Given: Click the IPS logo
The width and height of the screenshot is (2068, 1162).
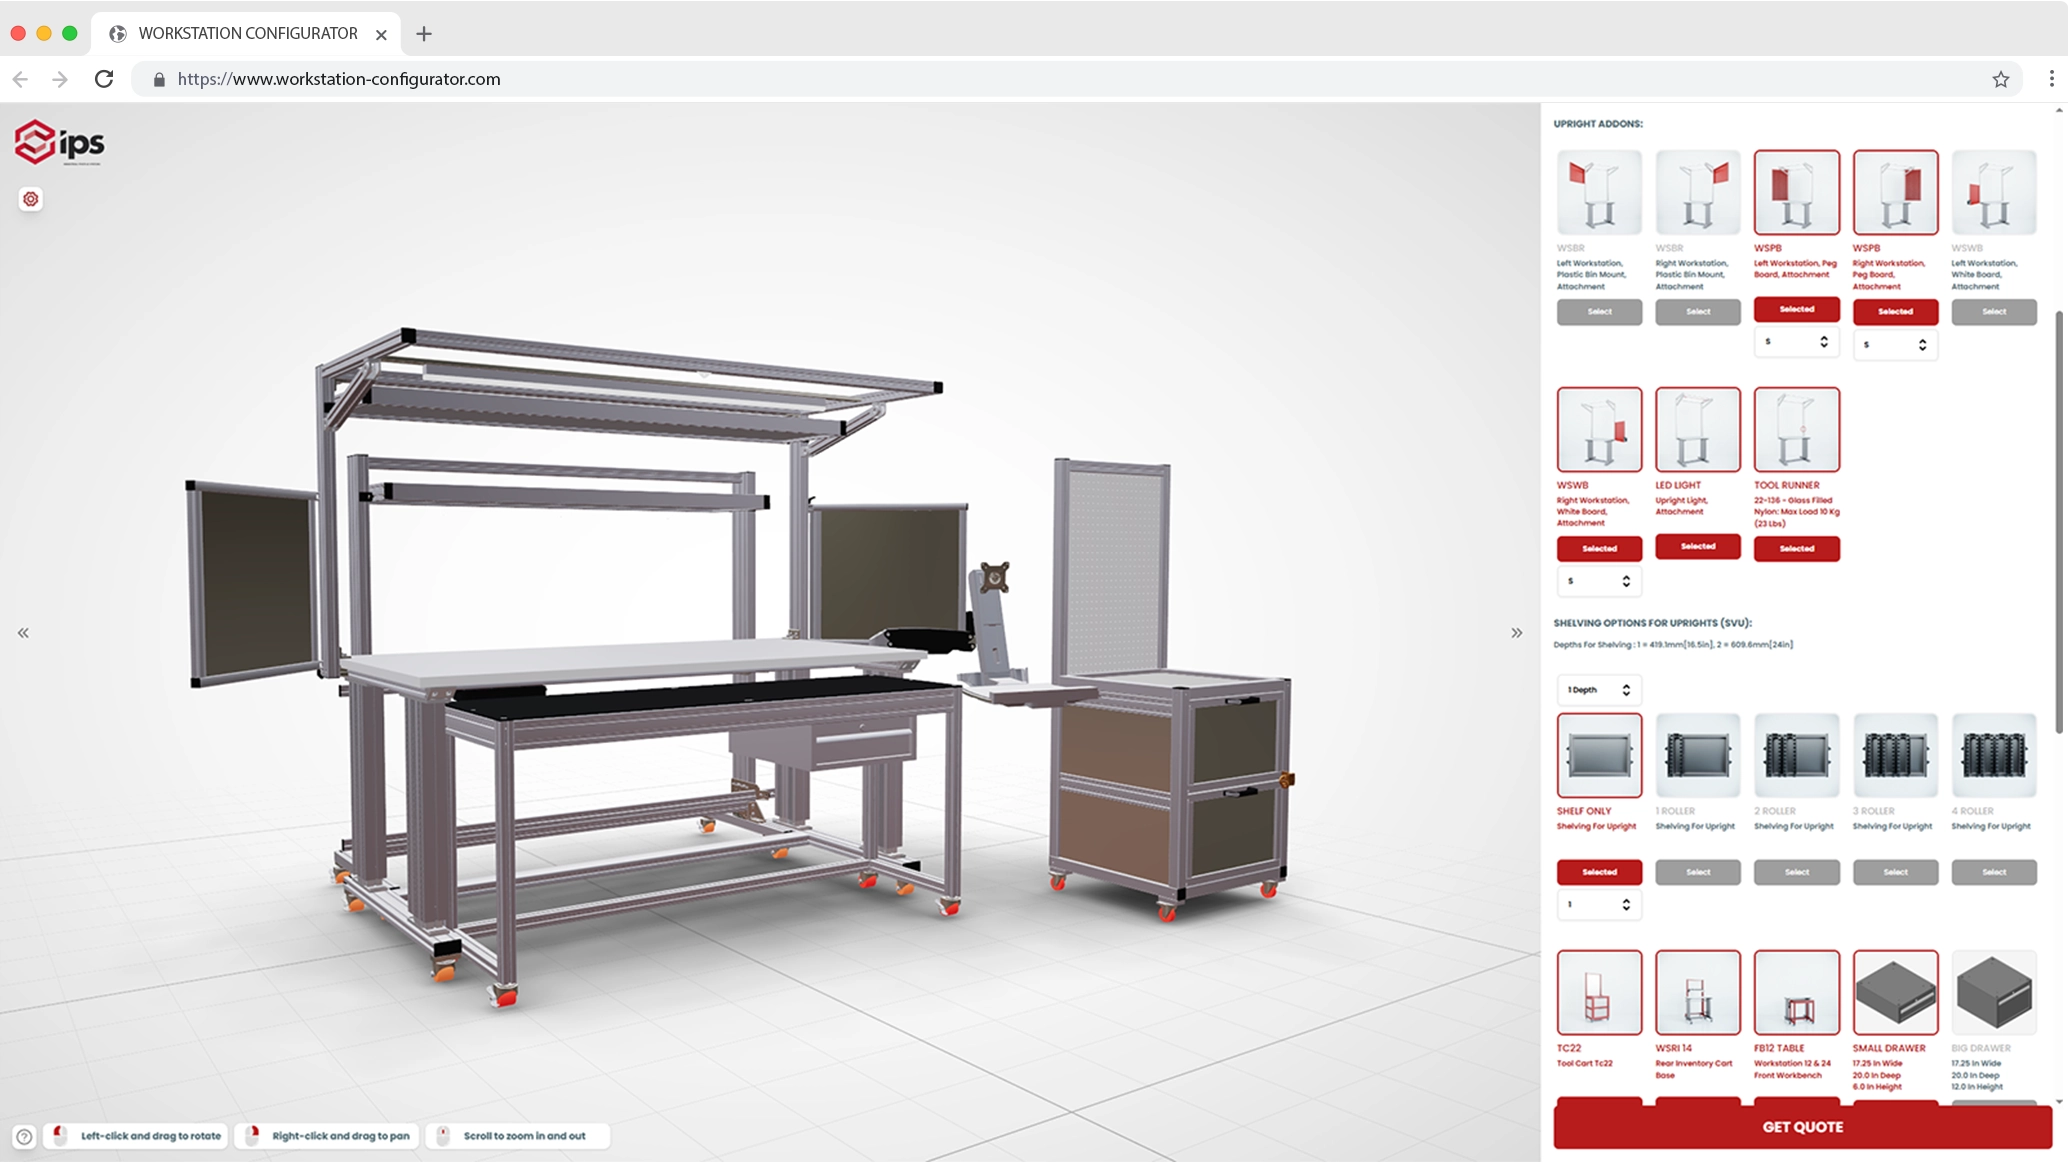Looking at the screenshot, I should tap(60, 142).
